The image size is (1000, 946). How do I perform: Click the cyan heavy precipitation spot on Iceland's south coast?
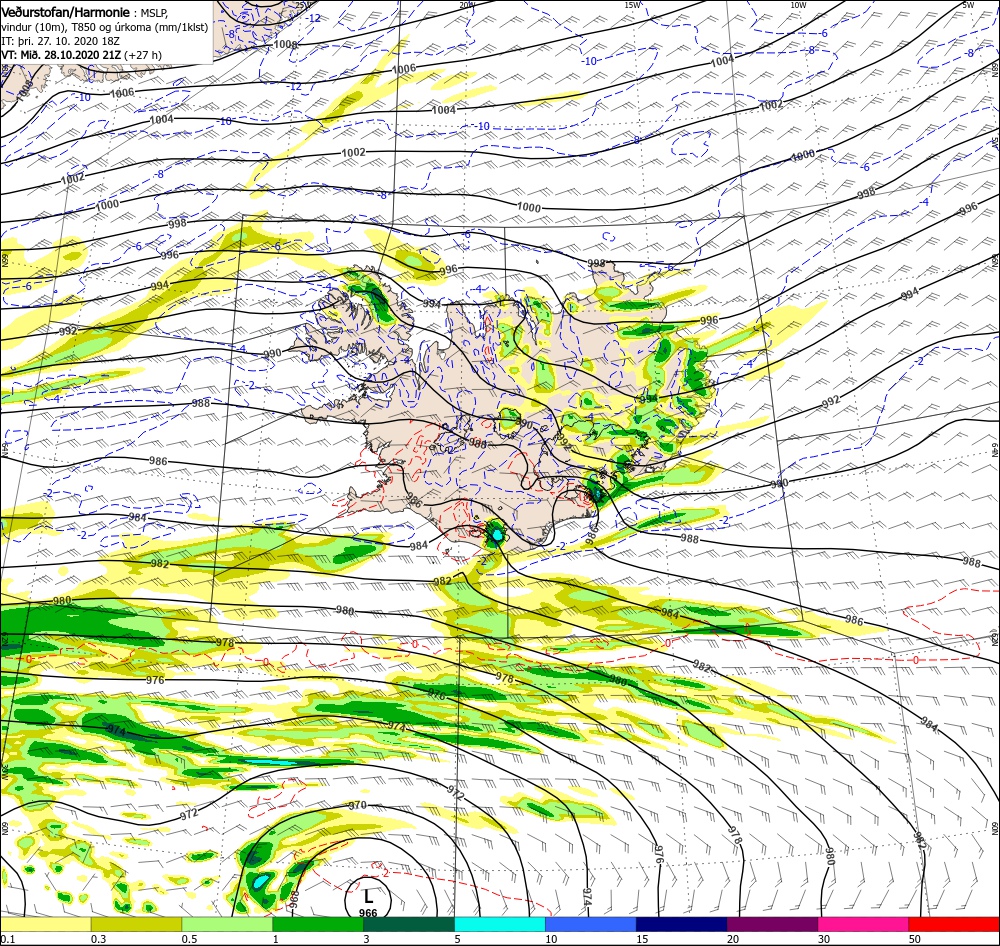click(x=496, y=535)
